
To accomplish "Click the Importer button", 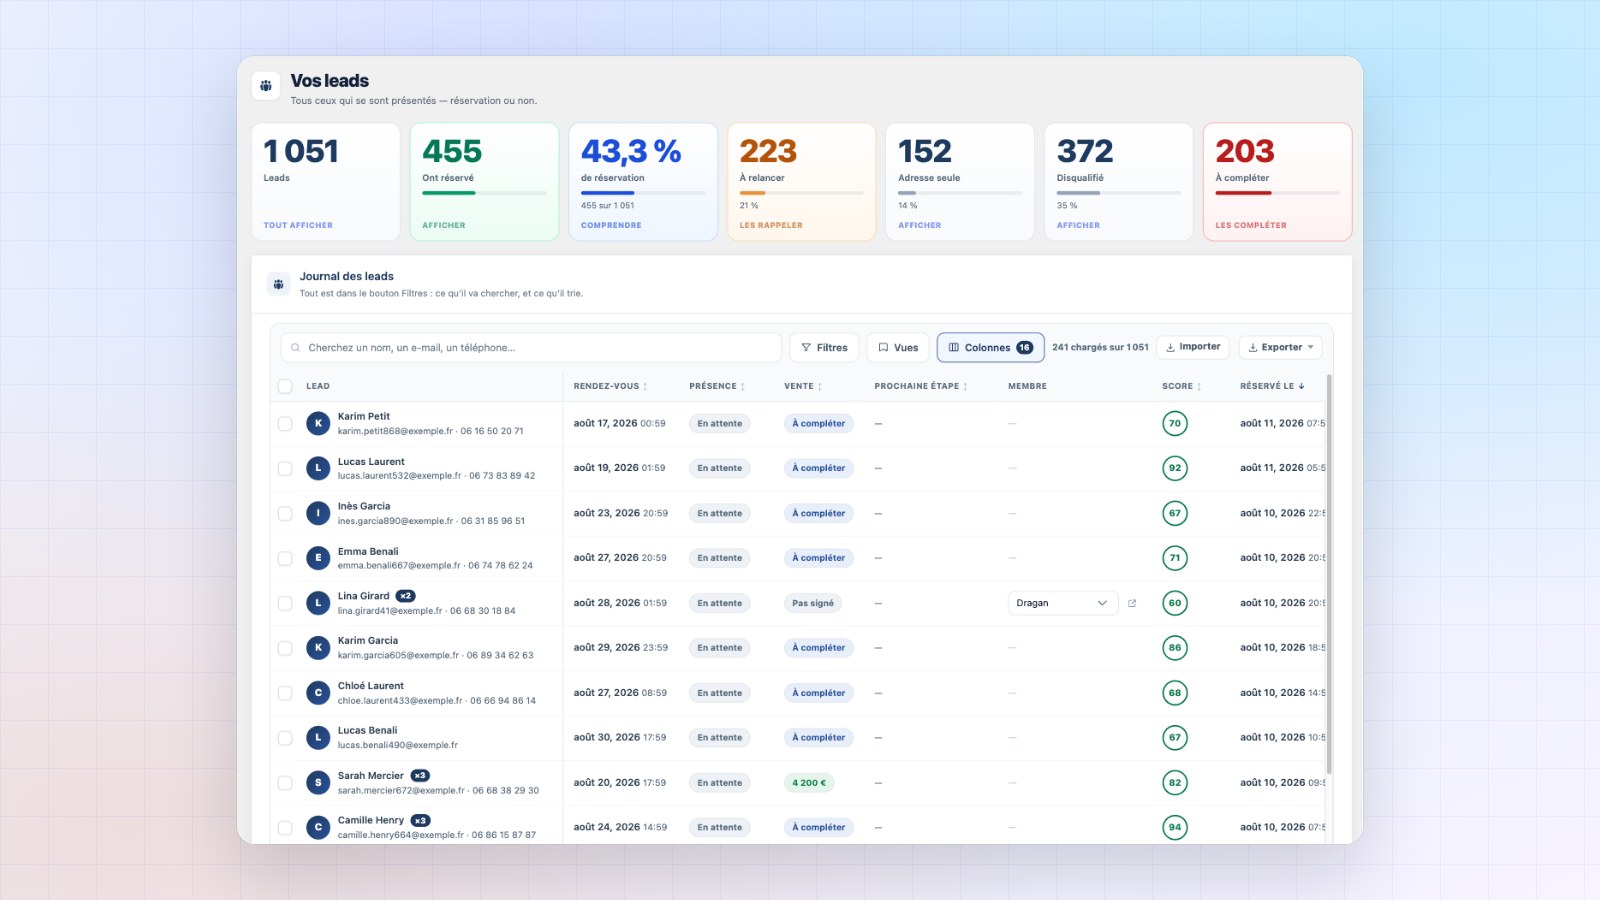I will click(1193, 347).
